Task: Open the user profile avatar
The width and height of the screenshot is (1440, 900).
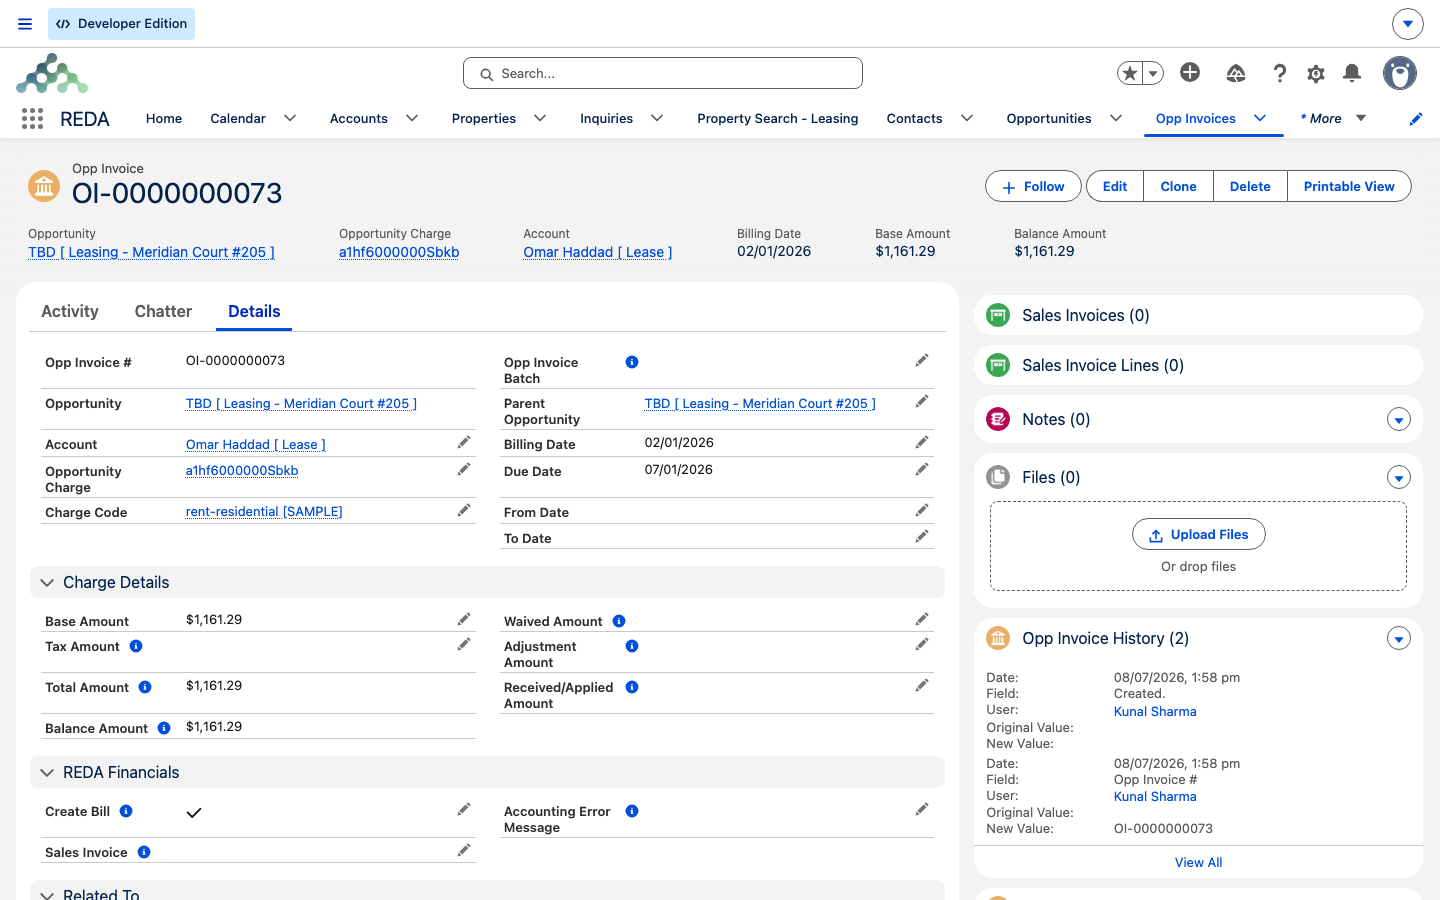Action: 1400,73
